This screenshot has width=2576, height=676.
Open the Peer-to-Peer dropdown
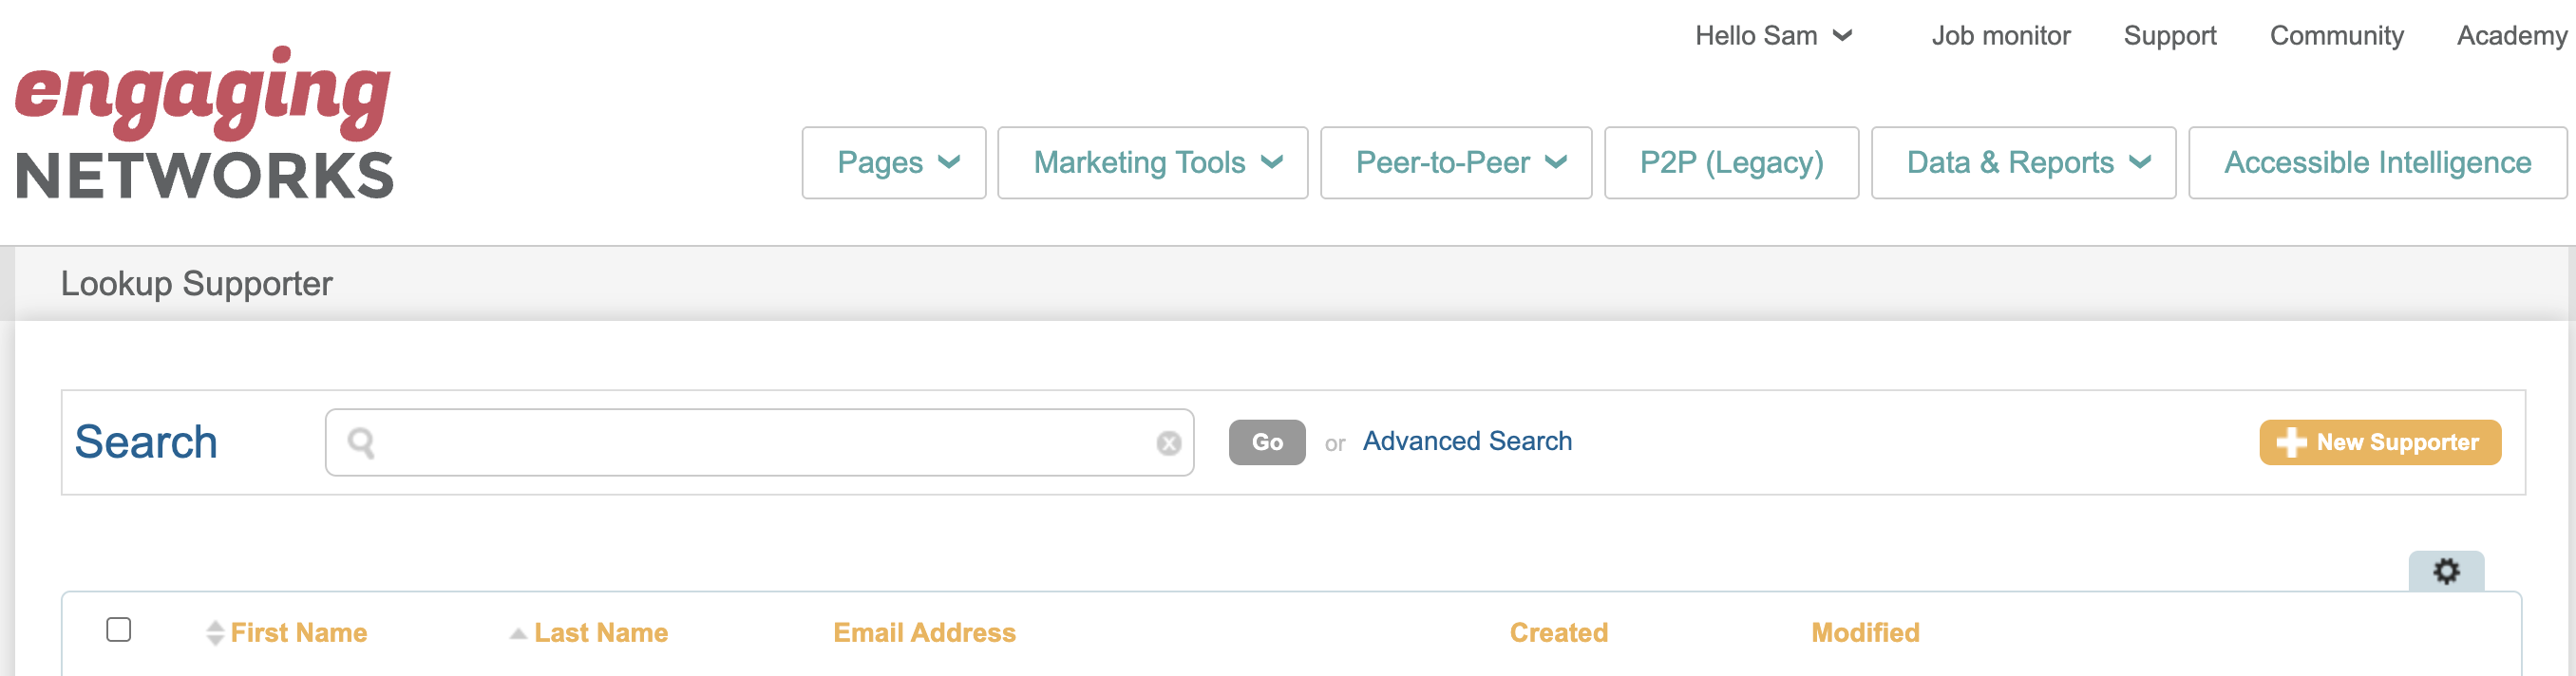[1455, 163]
